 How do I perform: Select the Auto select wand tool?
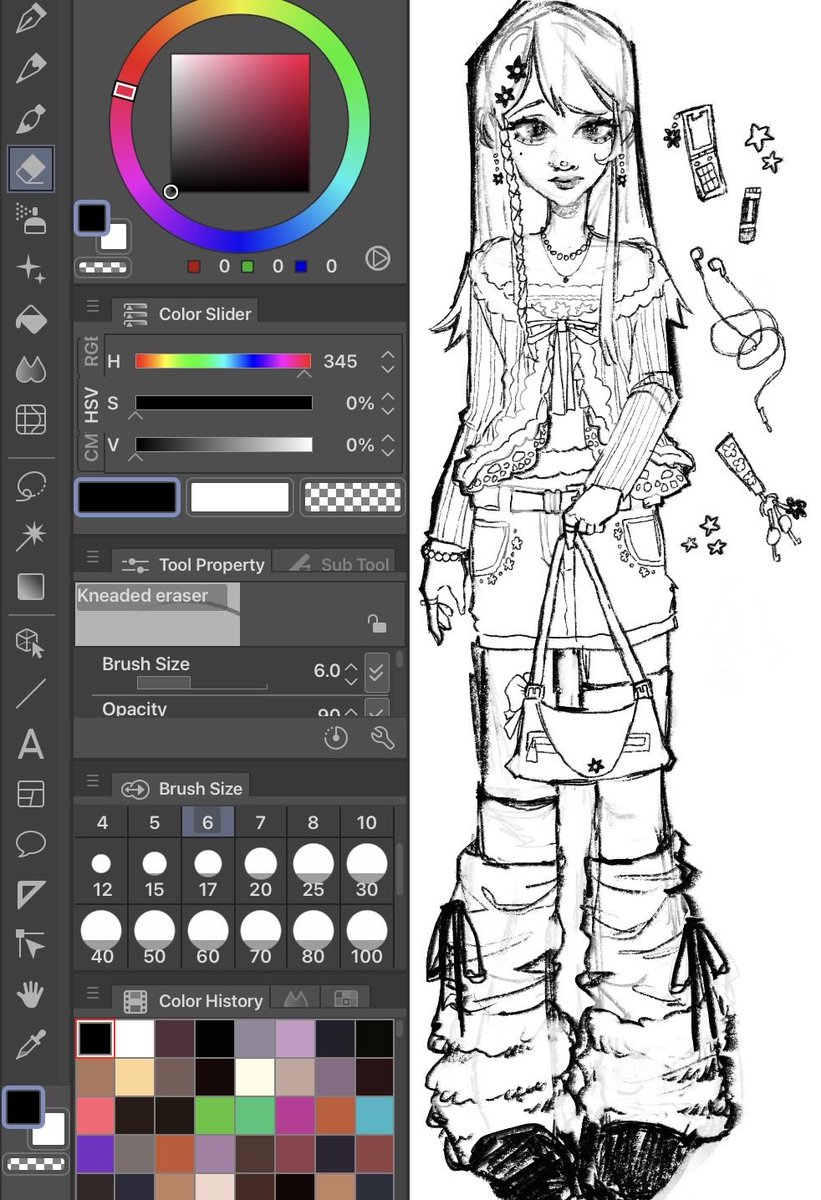pos(31,537)
